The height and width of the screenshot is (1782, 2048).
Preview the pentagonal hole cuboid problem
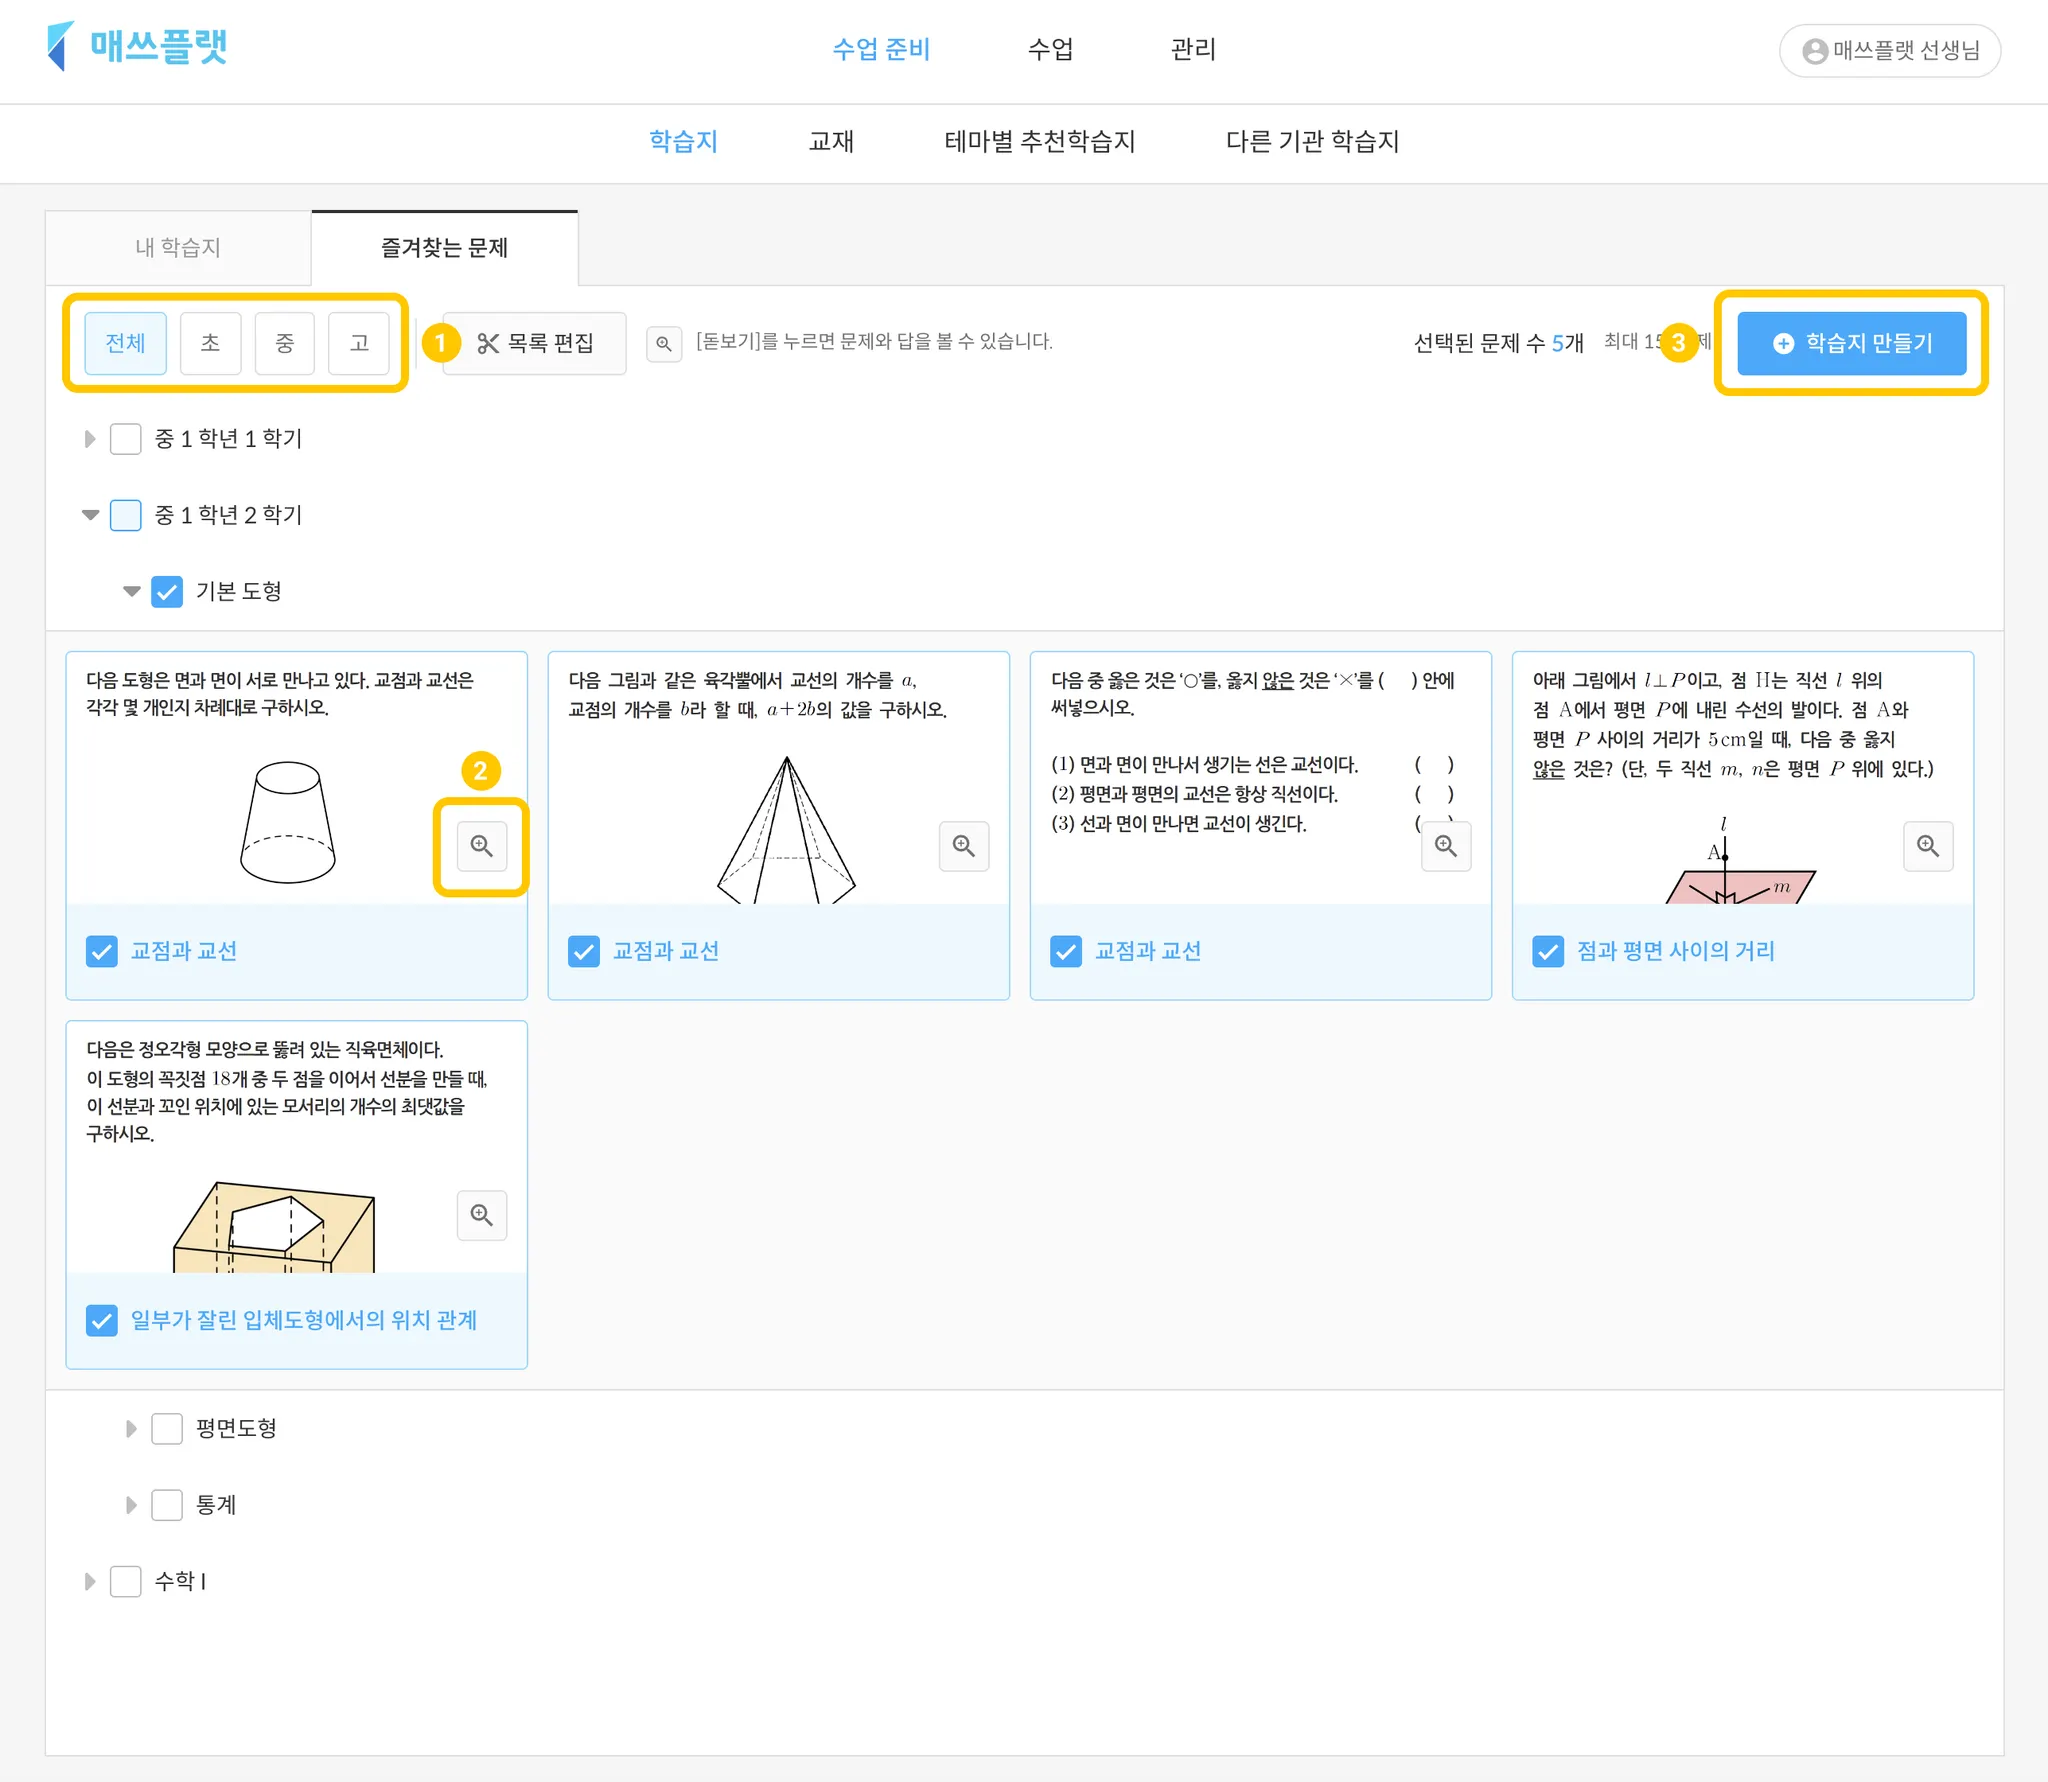(x=481, y=1215)
